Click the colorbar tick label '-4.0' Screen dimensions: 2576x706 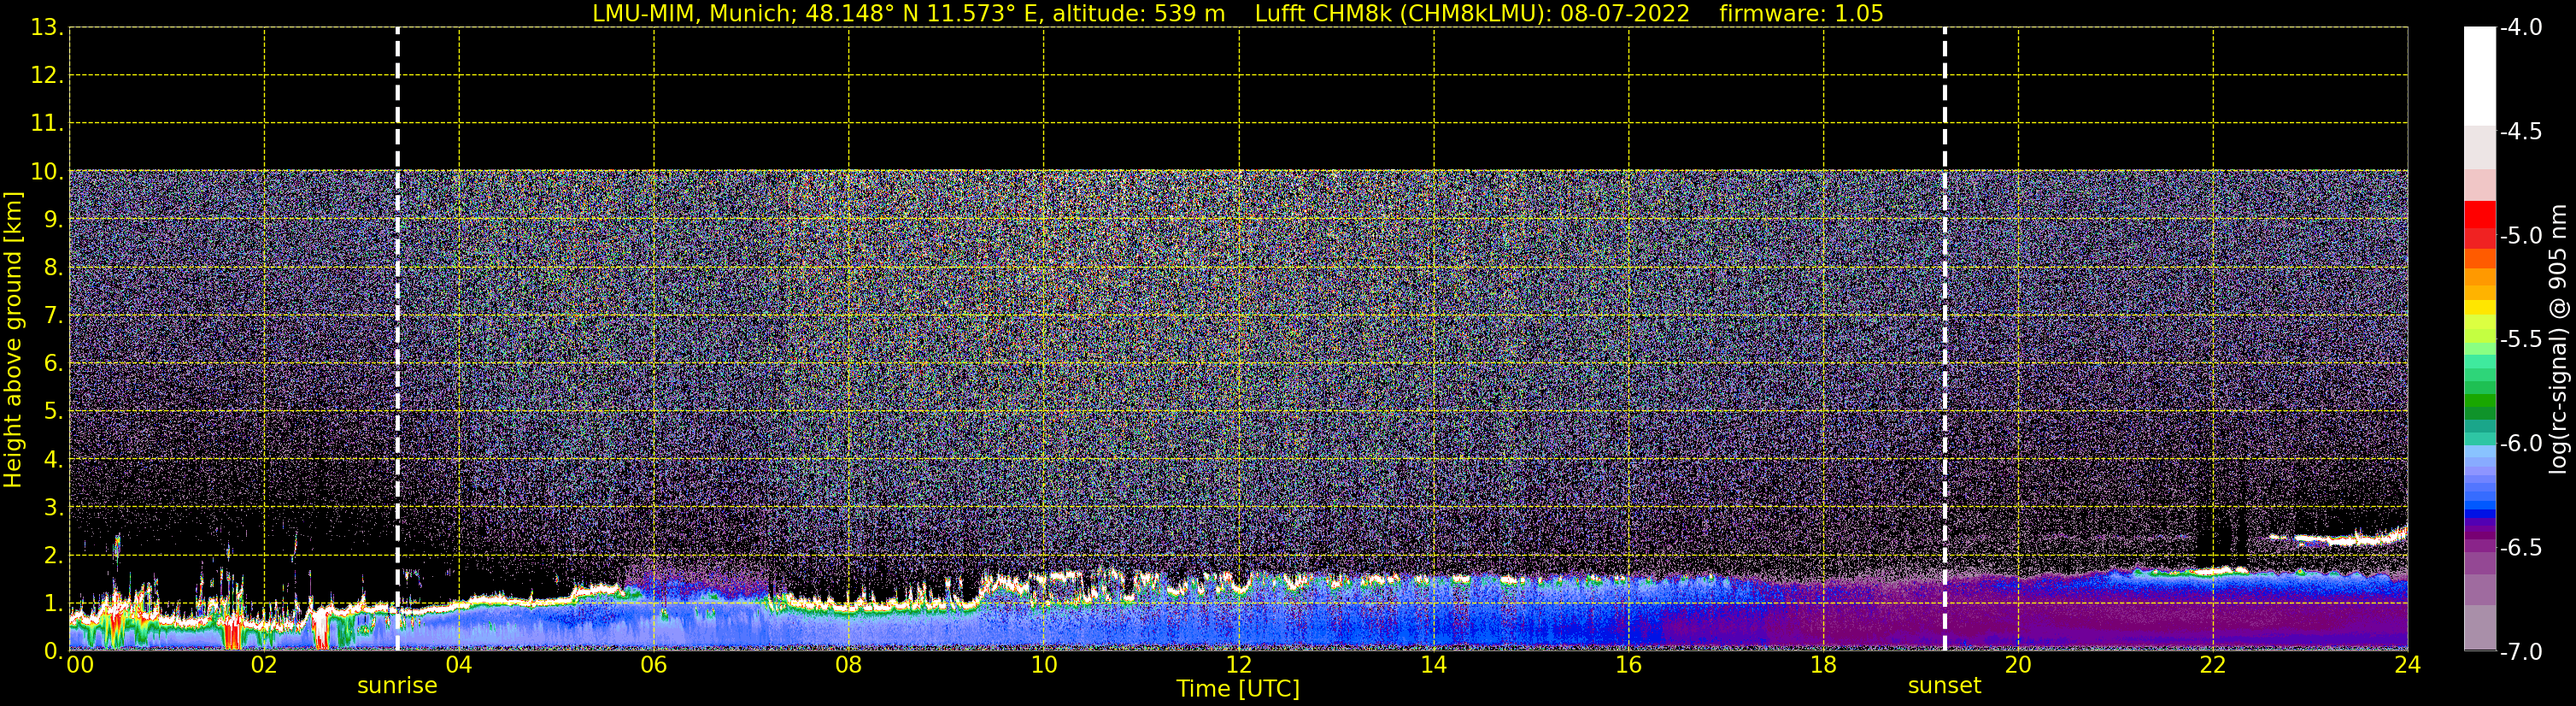click(2520, 28)
